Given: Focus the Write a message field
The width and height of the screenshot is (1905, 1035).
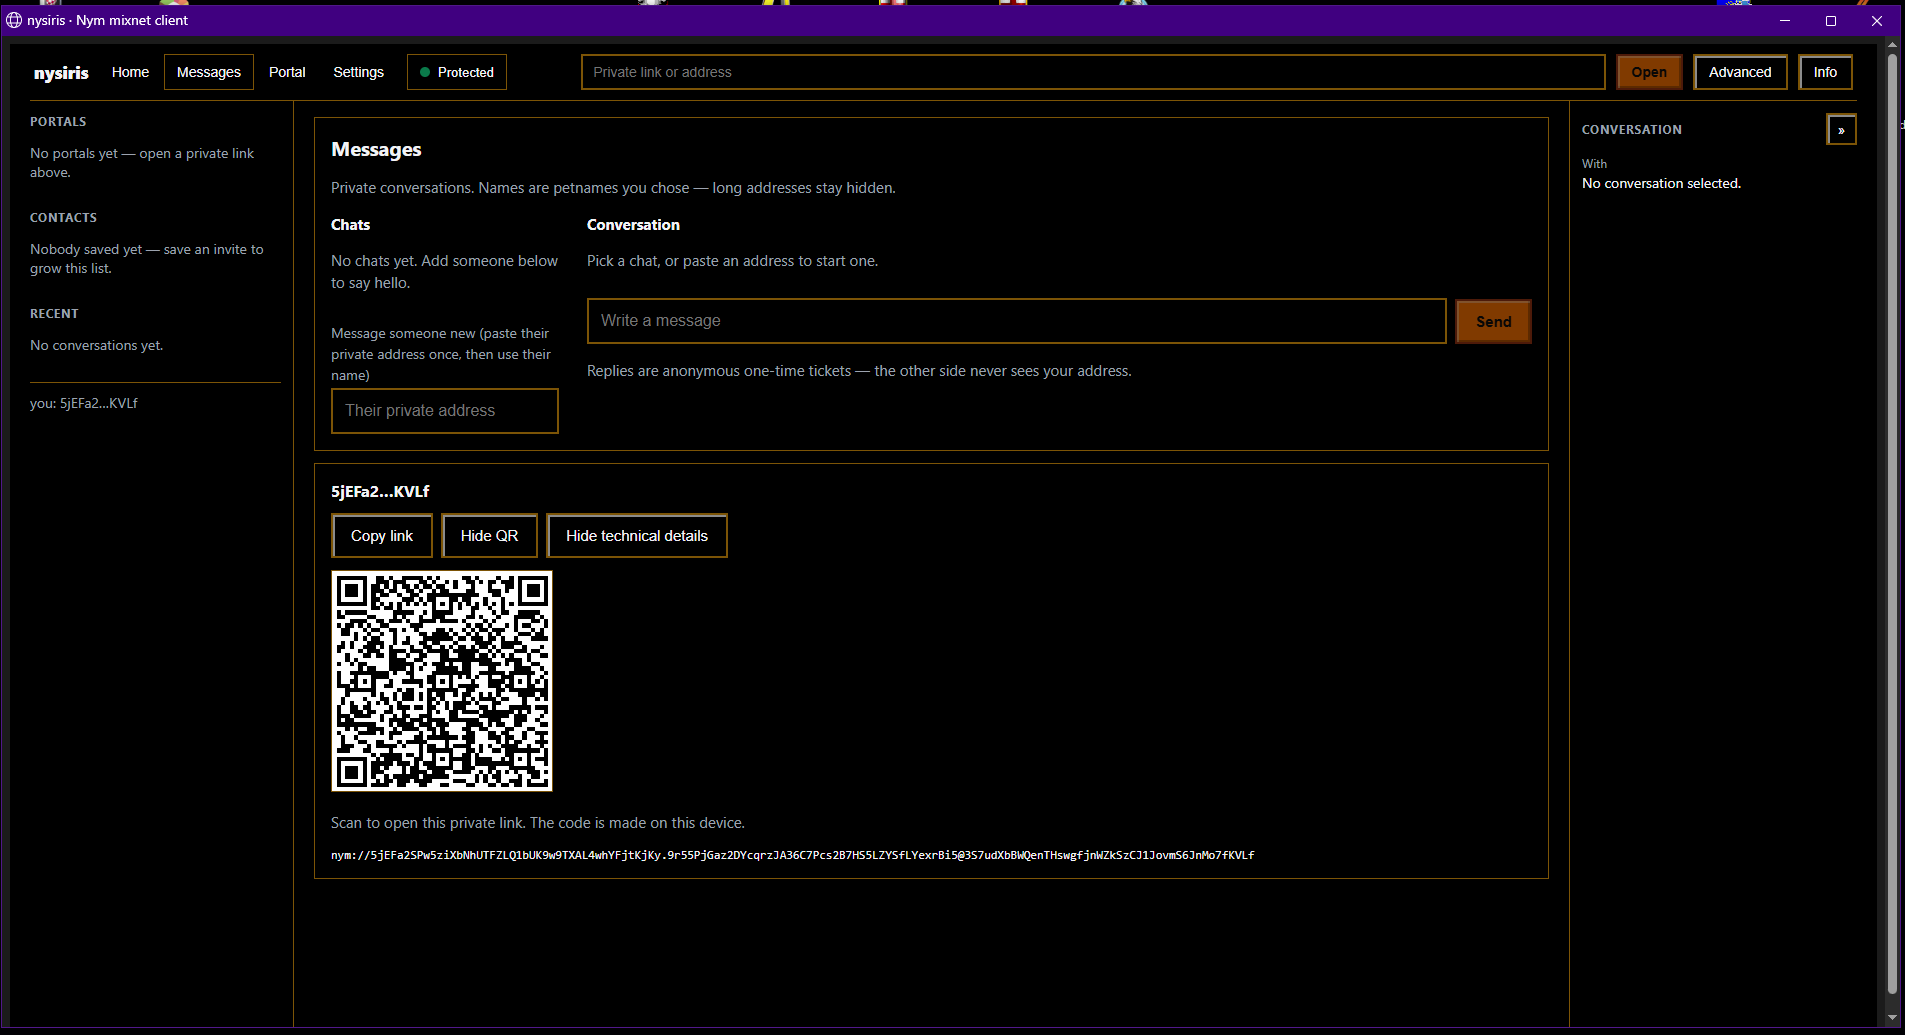Looking at the screenshot, I should tap(1017, 321).
